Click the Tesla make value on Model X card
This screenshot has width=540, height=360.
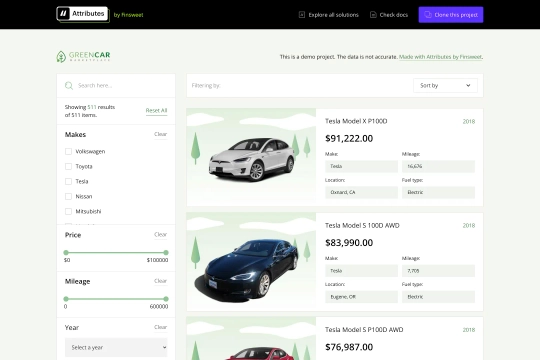pos(361,166)
